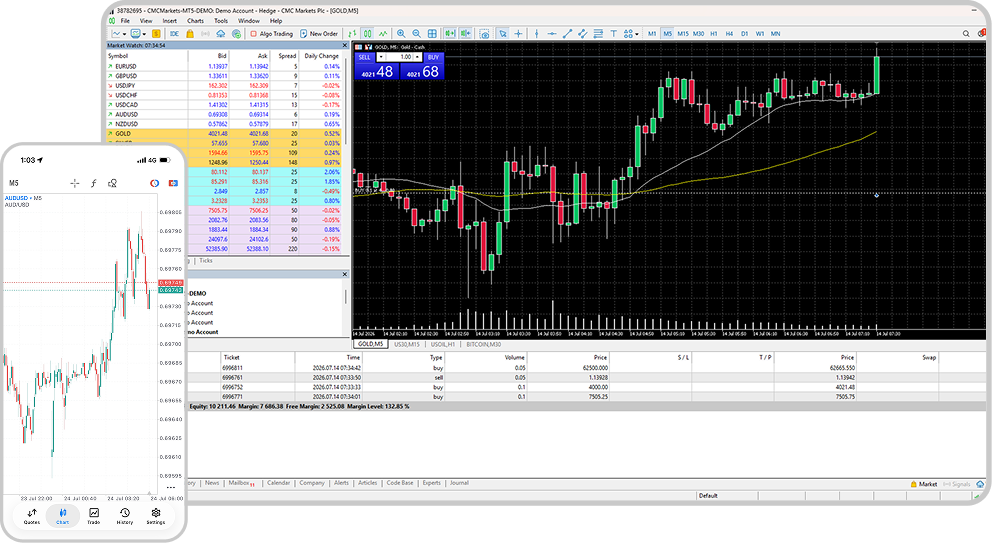Open the cloud VPS icon in toolbar

click(x=221, y=34)
